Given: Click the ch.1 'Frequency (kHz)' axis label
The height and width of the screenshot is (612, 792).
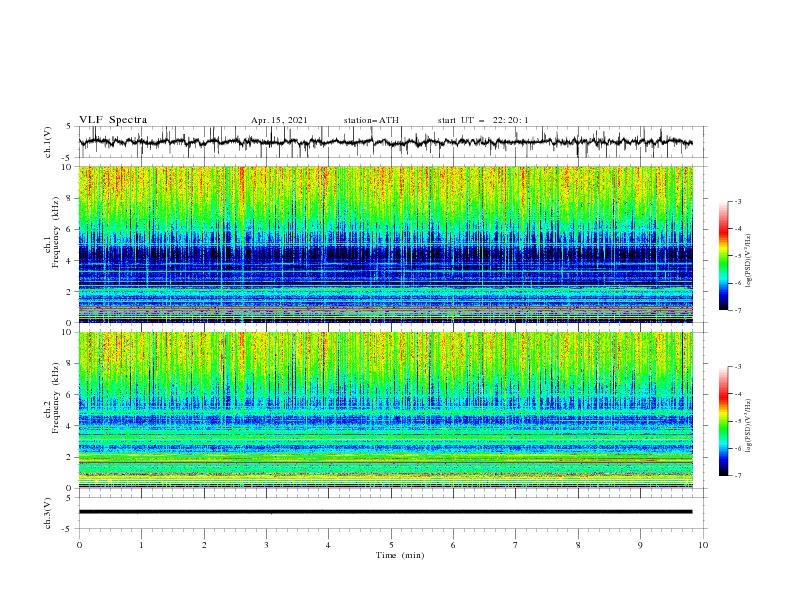Looking at the screenshot, I should 56,232.
